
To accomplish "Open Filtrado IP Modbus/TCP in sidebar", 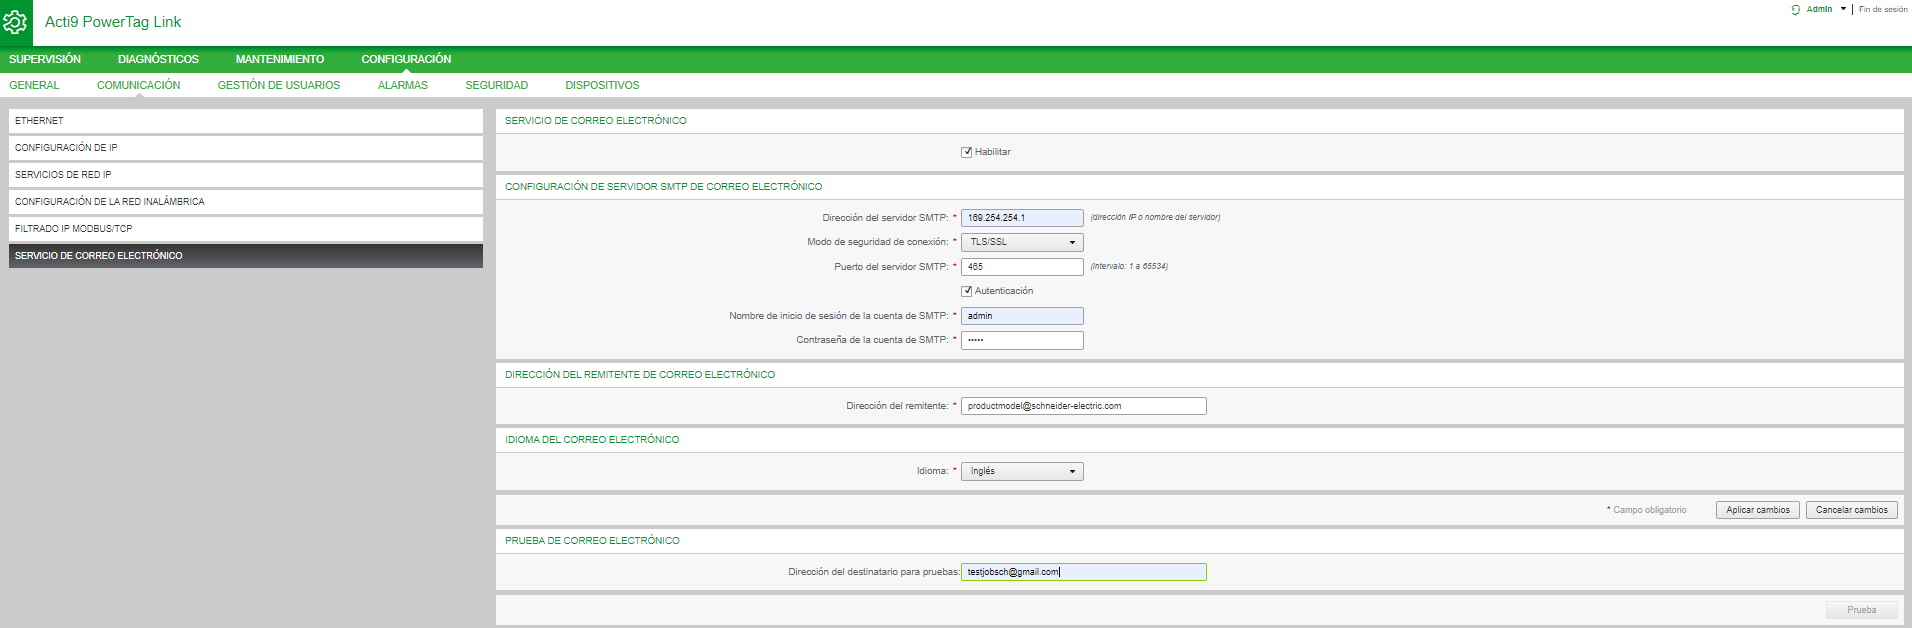I will (245, 229).
